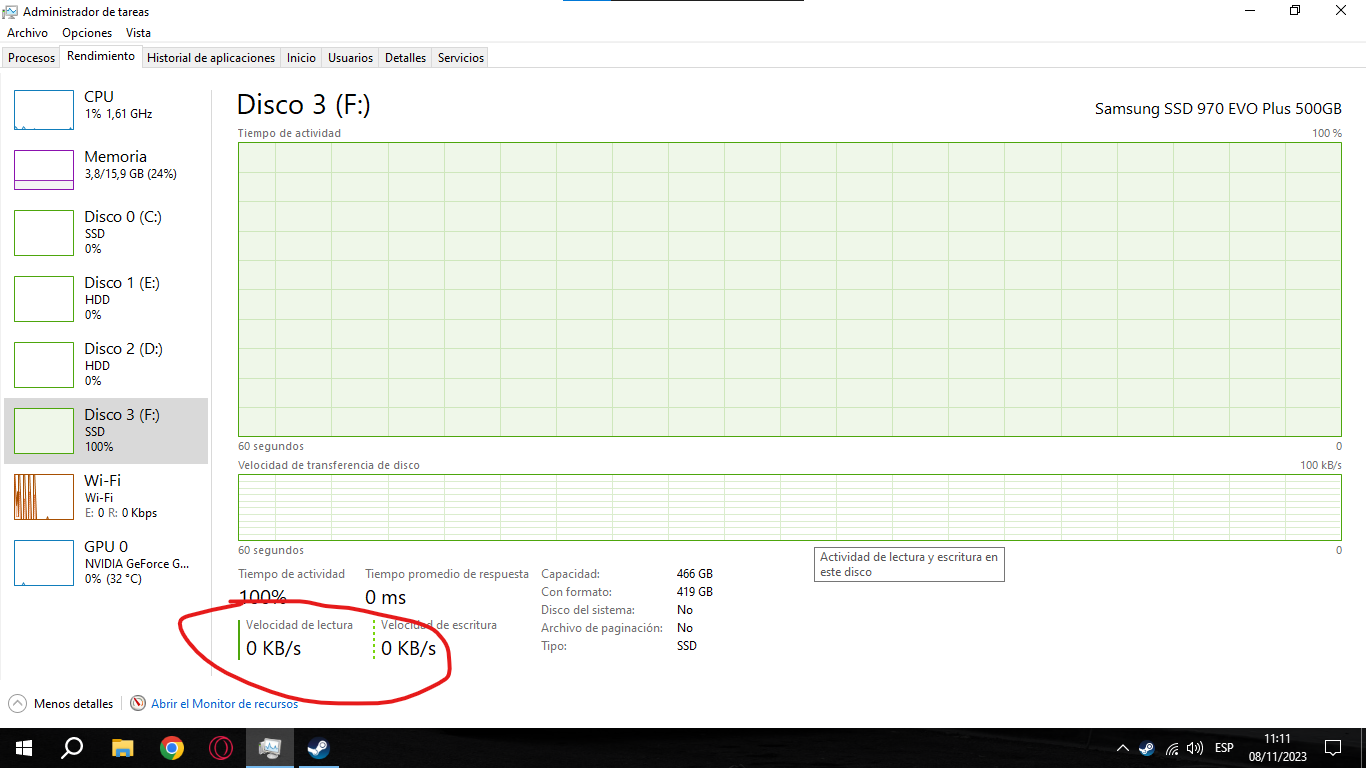
Task: Open Windows Search from the taskbar
Action: 72,748
